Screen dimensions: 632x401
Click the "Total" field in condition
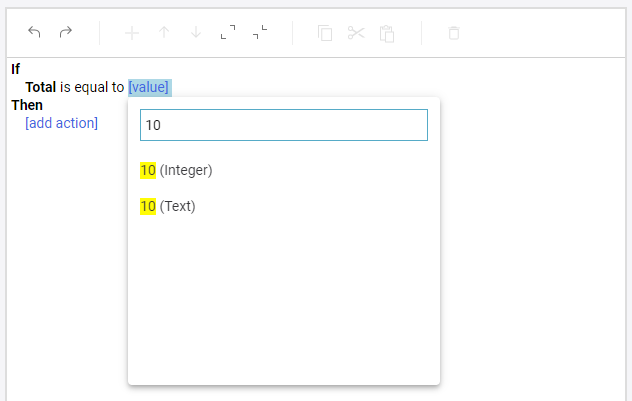40,87
